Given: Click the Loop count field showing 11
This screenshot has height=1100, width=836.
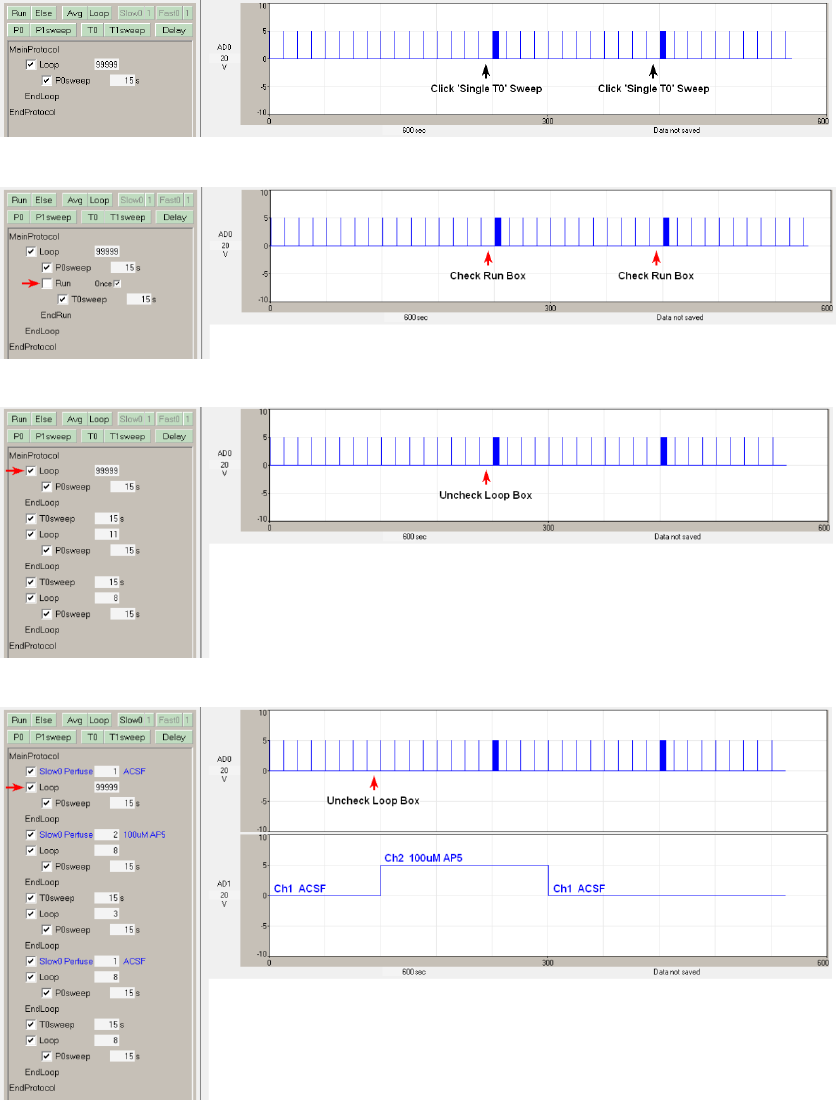Looking at the screenshot, I should (x=107, y=534).
